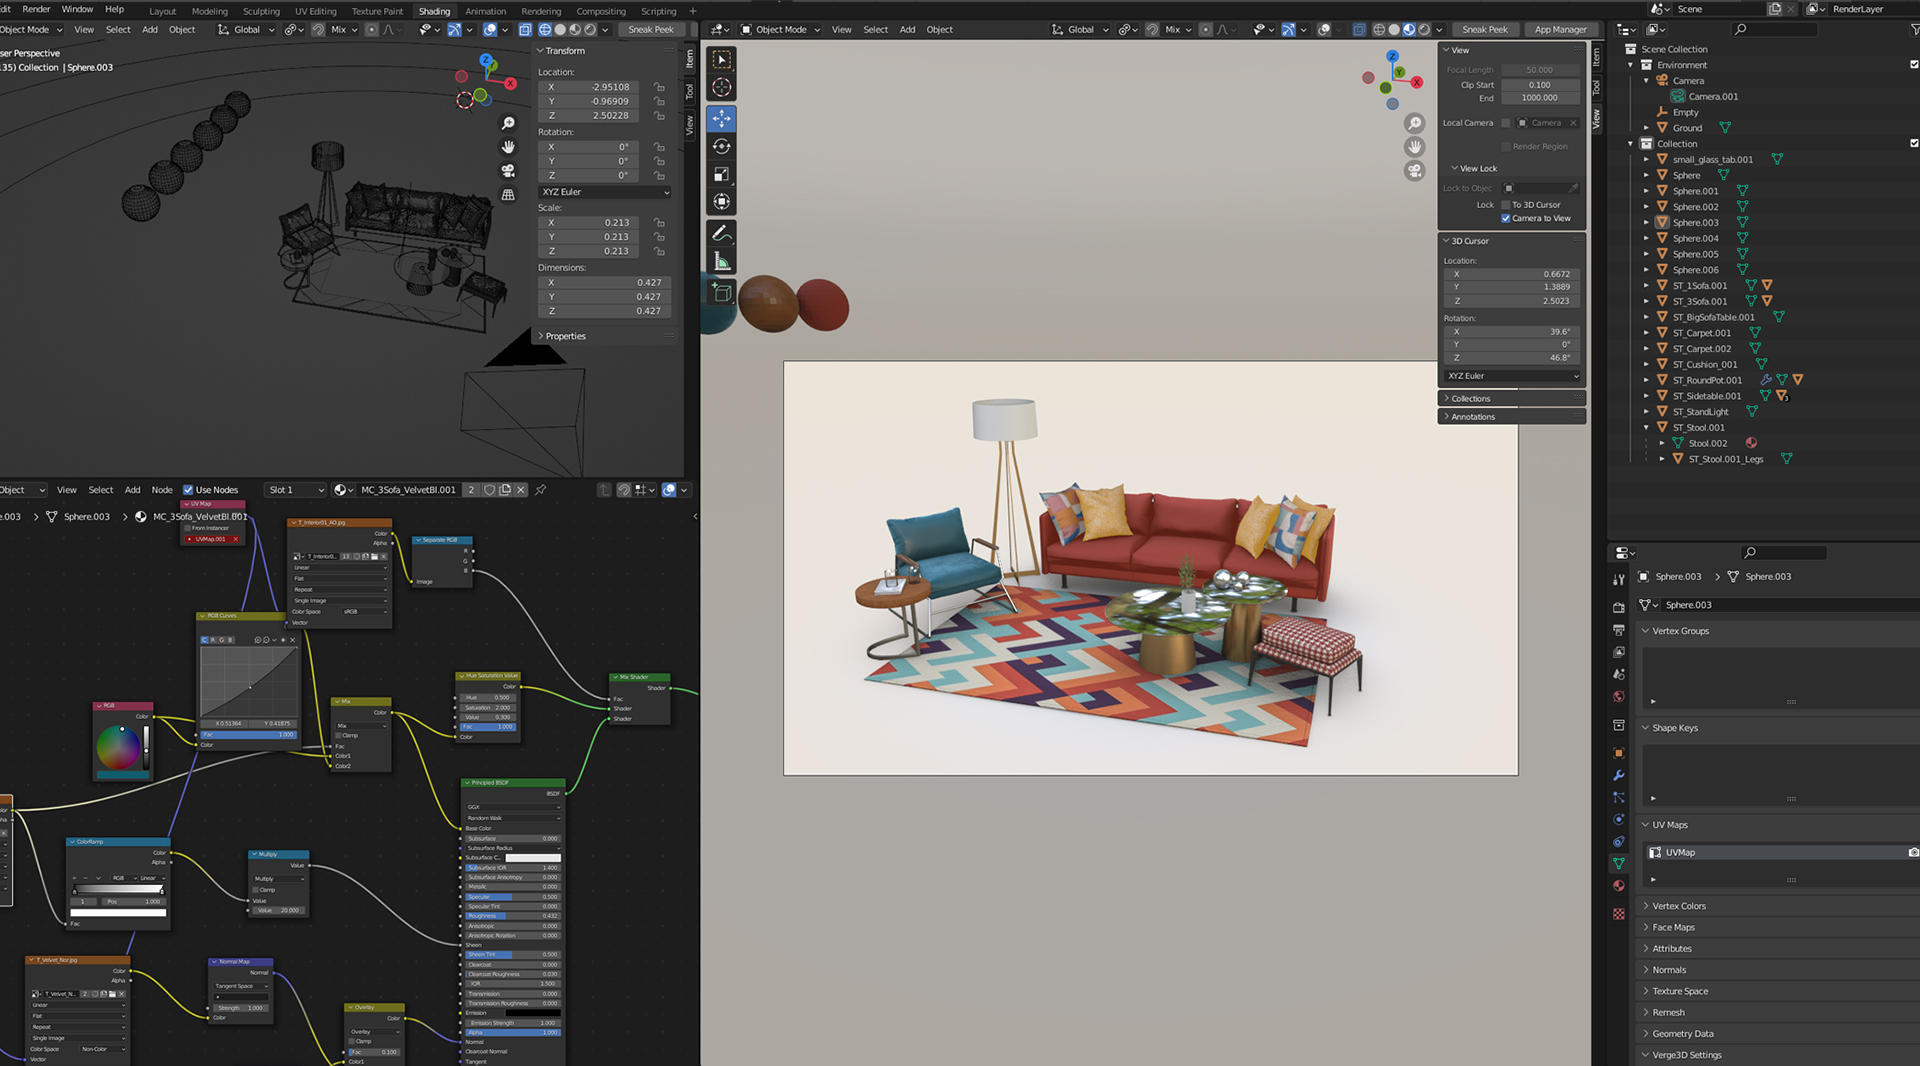Click Sneak Peek button in left viewport header
The height and width of the screenshot is (1066, 1920).
[x=650, y=29]
